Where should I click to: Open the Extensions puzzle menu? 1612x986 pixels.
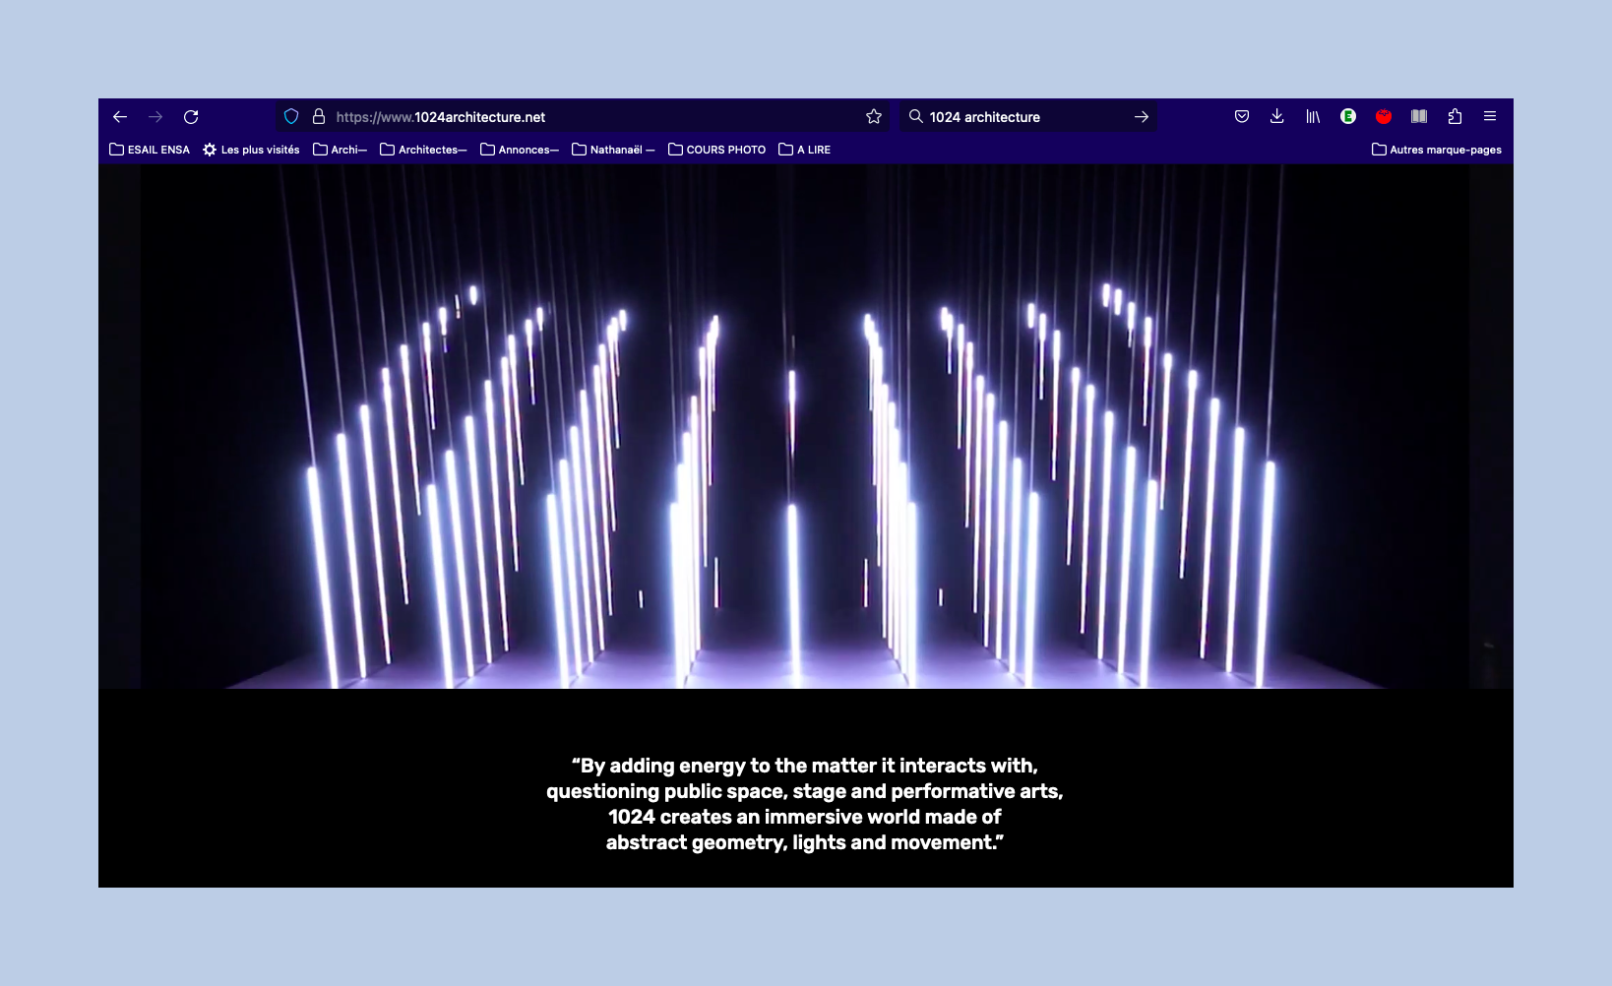point(1454,117)
